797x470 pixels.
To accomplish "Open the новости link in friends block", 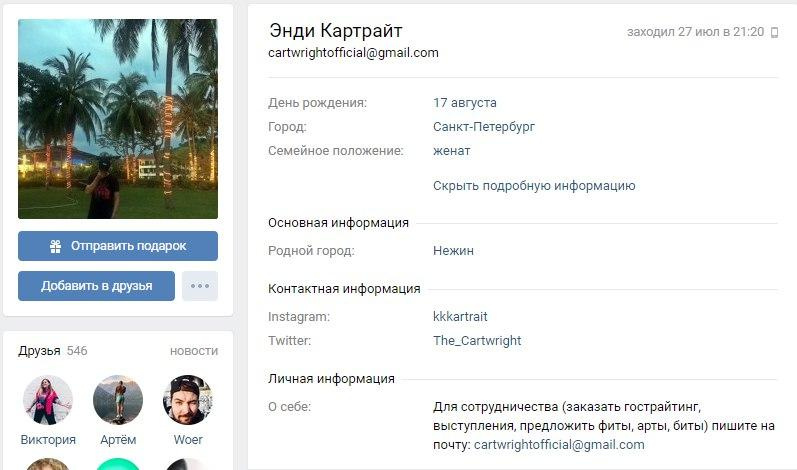I will 194,351.
